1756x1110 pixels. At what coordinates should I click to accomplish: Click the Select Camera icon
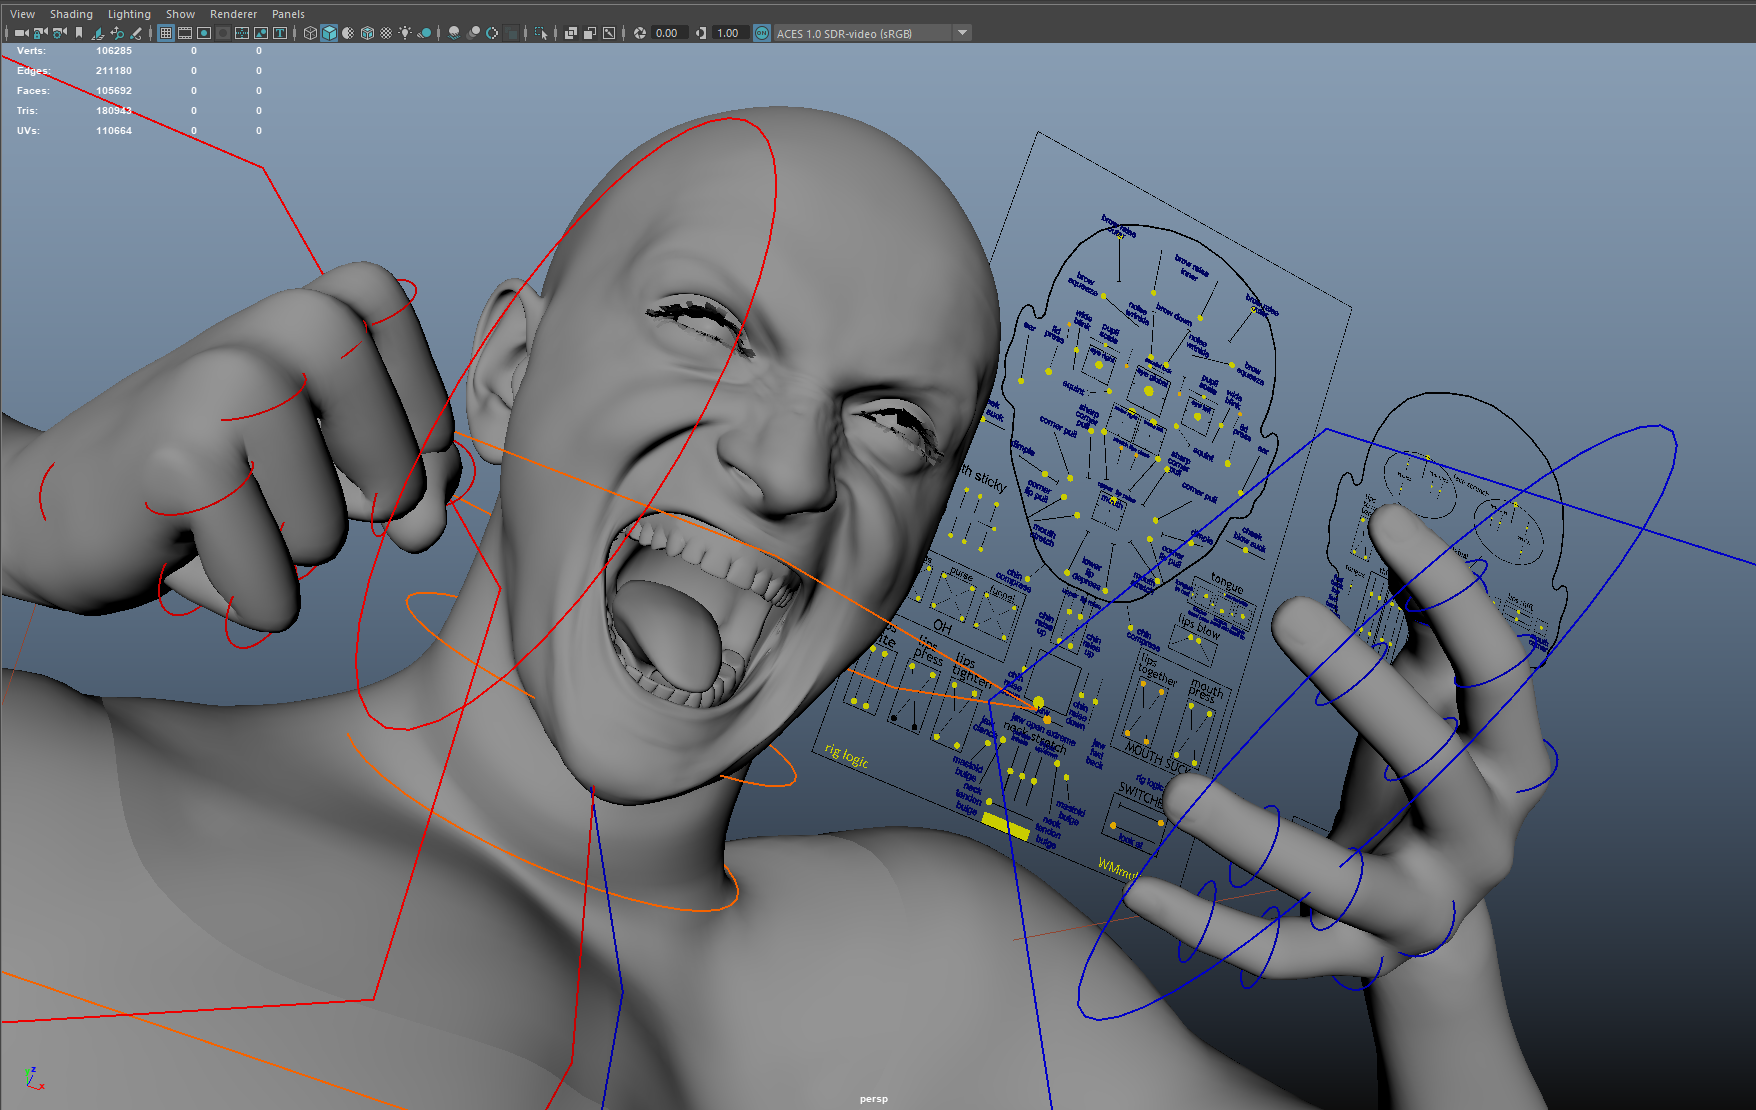[x=21, y=33]
